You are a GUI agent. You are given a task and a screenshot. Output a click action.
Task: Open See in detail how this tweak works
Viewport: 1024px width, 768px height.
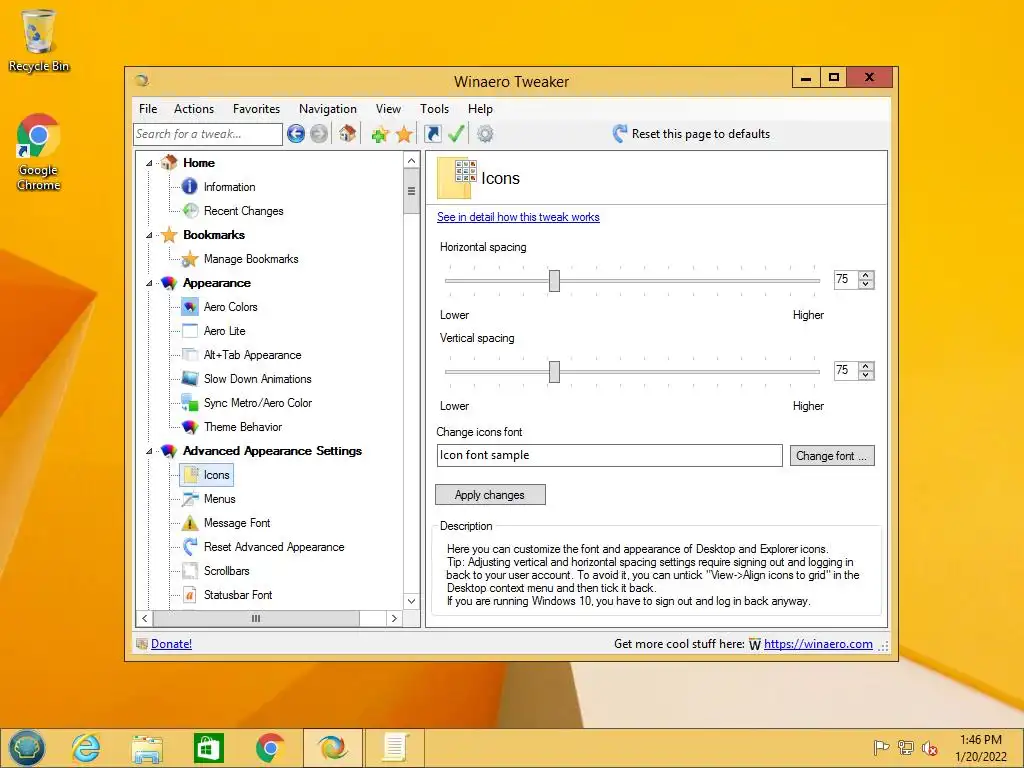518,217
